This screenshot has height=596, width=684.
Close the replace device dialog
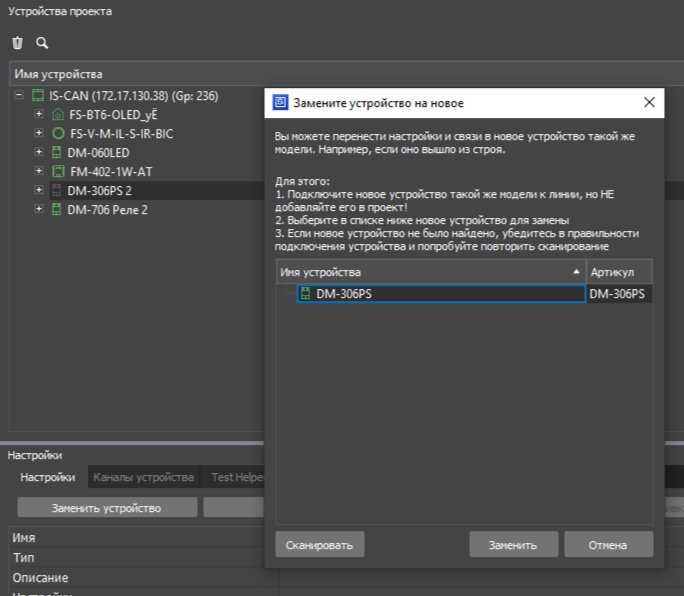pyautogui.click(x=649, y=102)
